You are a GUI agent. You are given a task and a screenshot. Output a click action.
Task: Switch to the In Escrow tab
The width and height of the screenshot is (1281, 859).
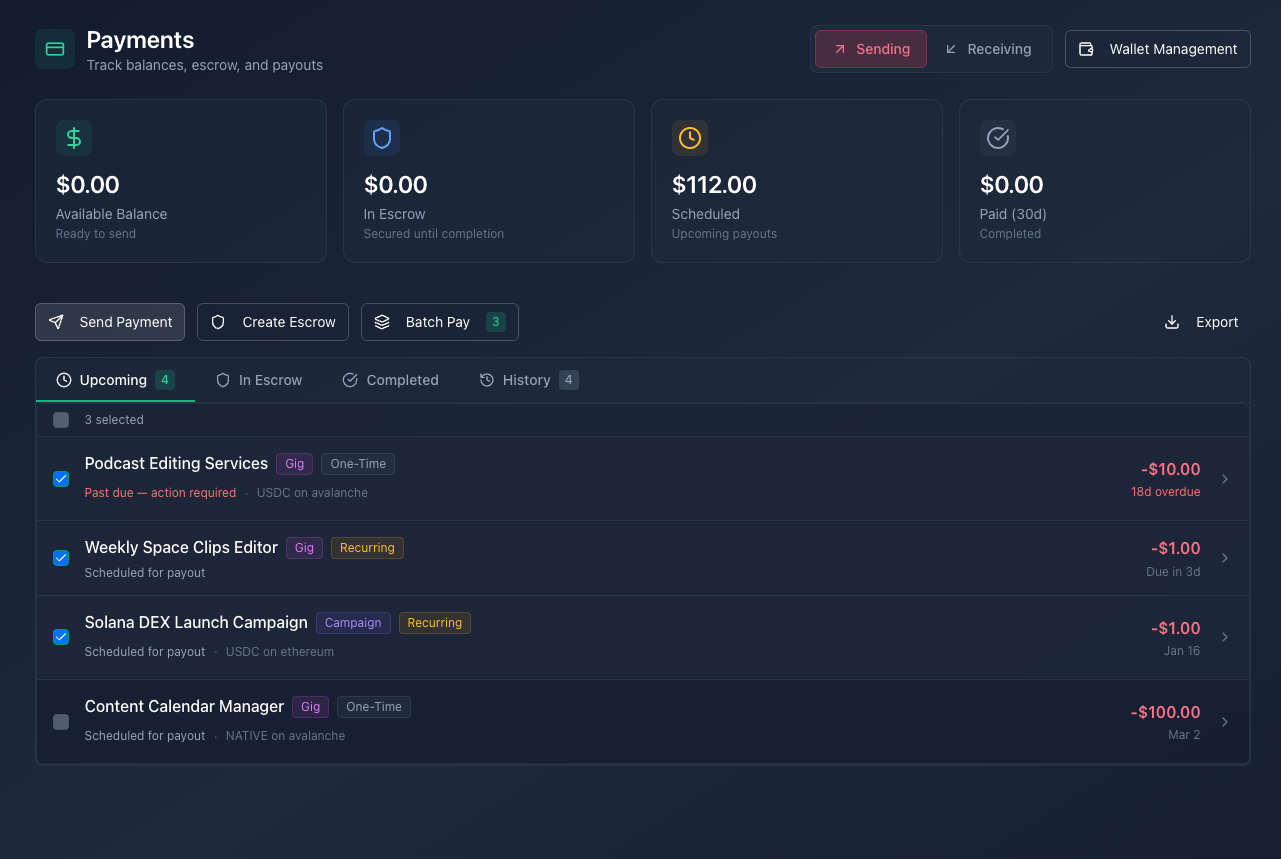click(259, 380)
